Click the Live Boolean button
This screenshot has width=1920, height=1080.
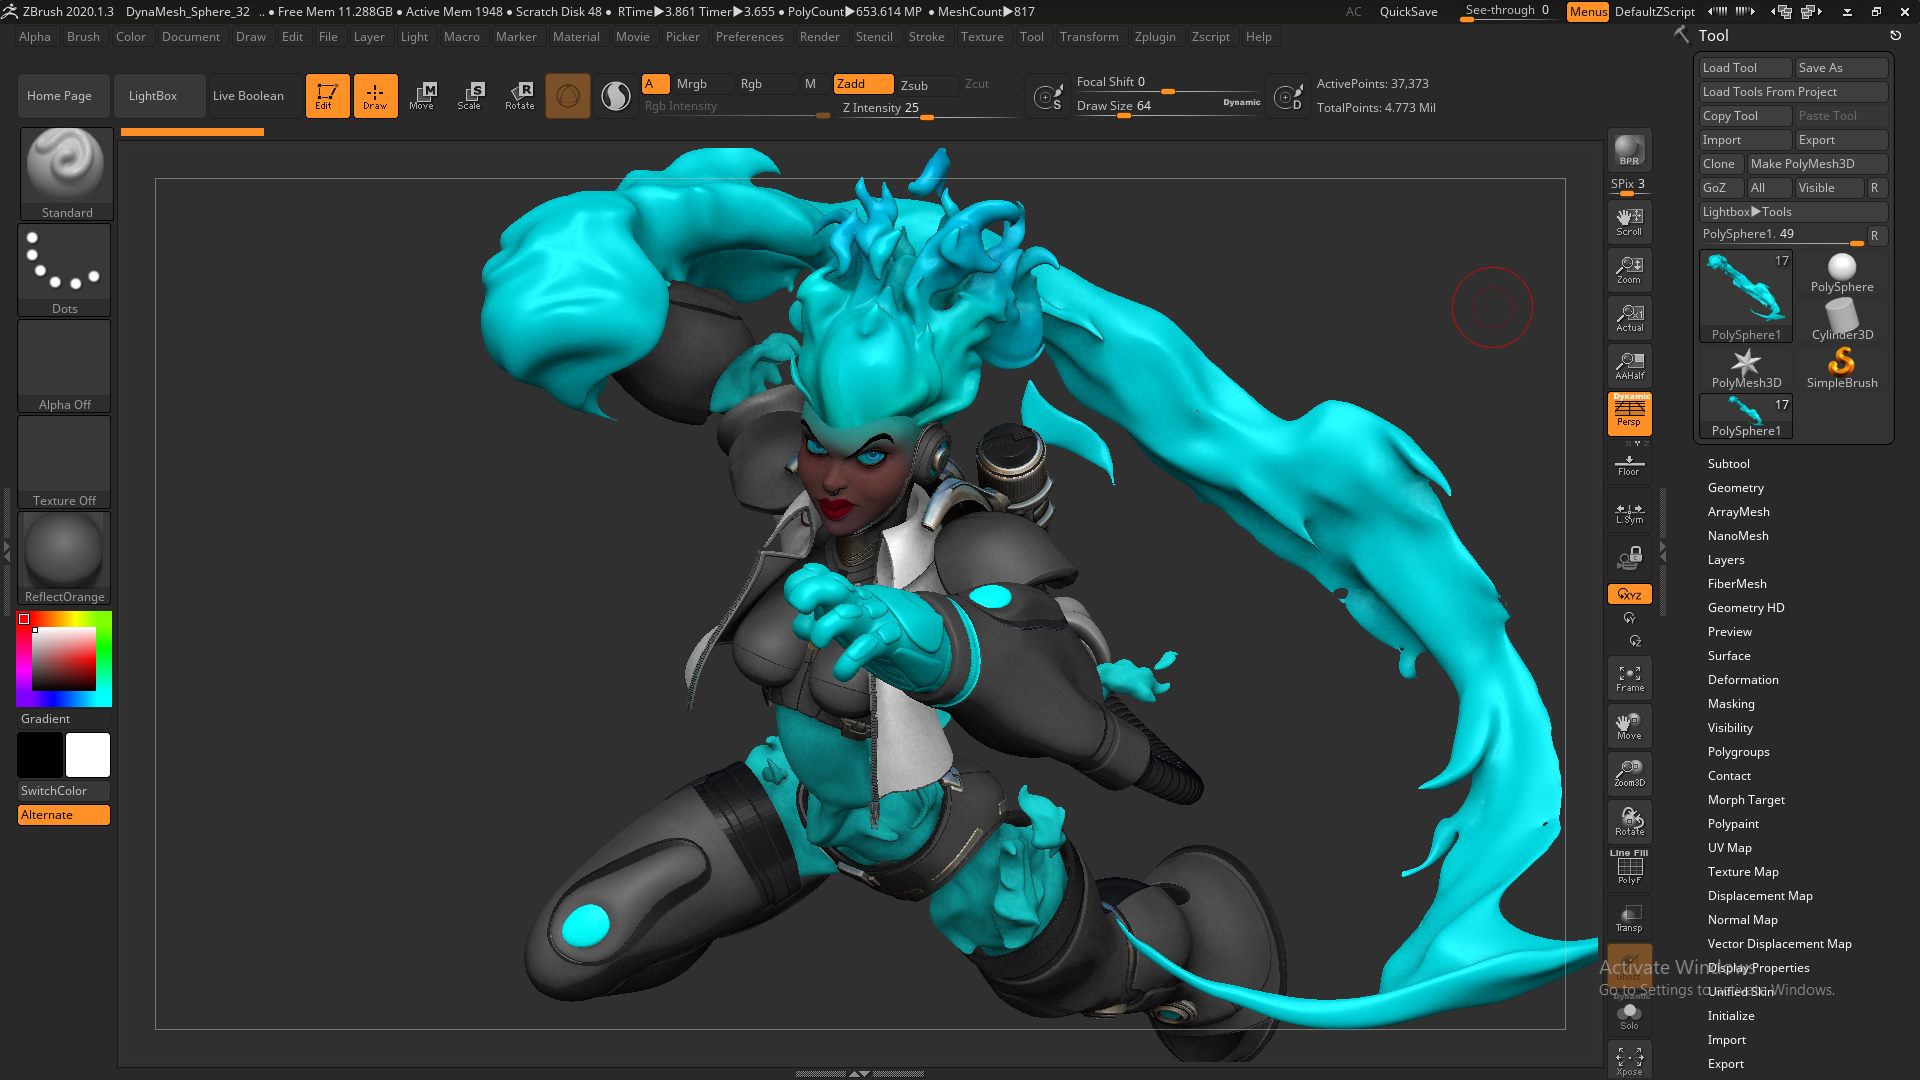tap(248, 96)
